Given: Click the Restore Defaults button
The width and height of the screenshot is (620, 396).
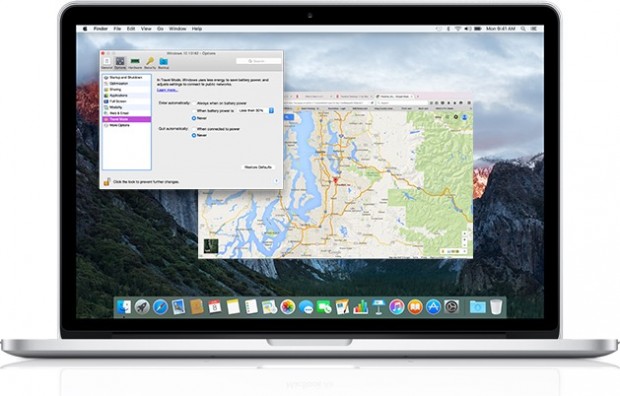Looking at the screenshot, I should tap(258, 167).
